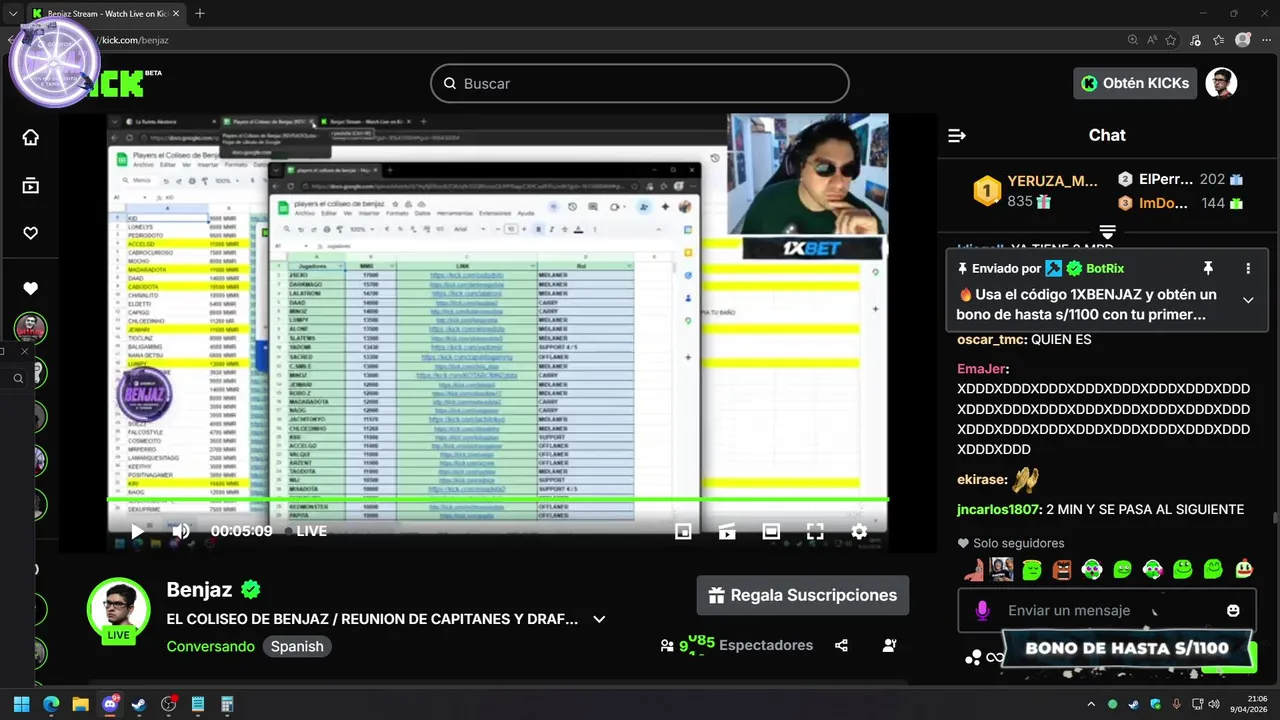The height and width of the screenshot is (720, 1280).
Task: Click ElPerr second place gifter
Action: 1180,179
